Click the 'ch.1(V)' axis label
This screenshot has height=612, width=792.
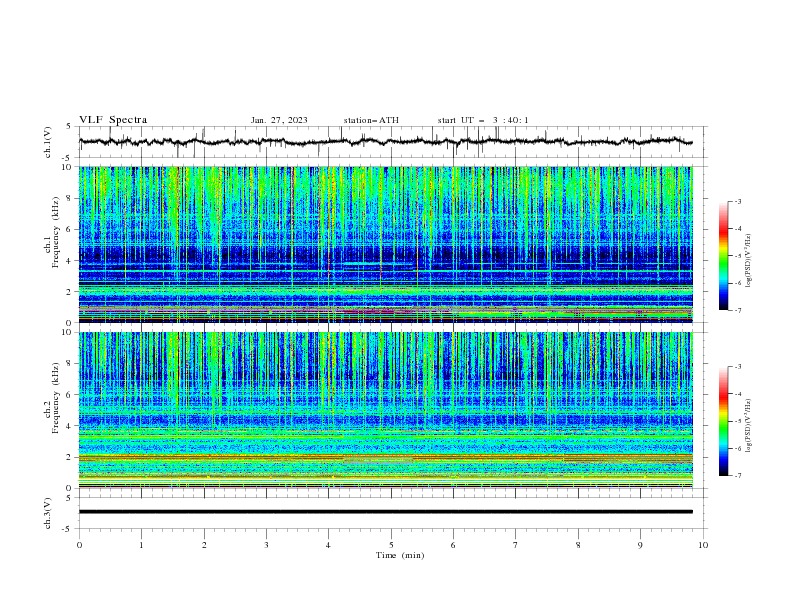pyautogui.click(x=48, y=142)
